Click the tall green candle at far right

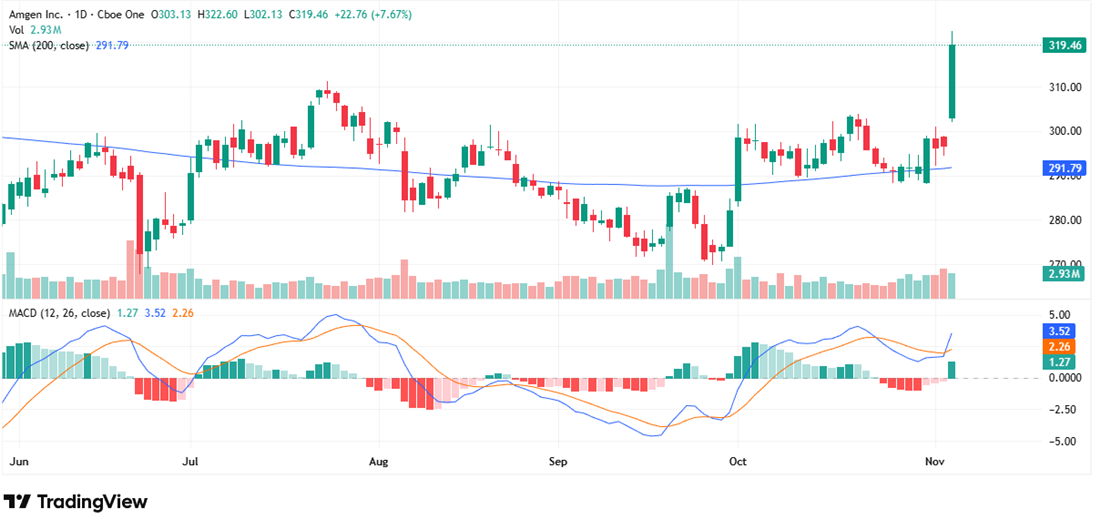tap(952, 80)
